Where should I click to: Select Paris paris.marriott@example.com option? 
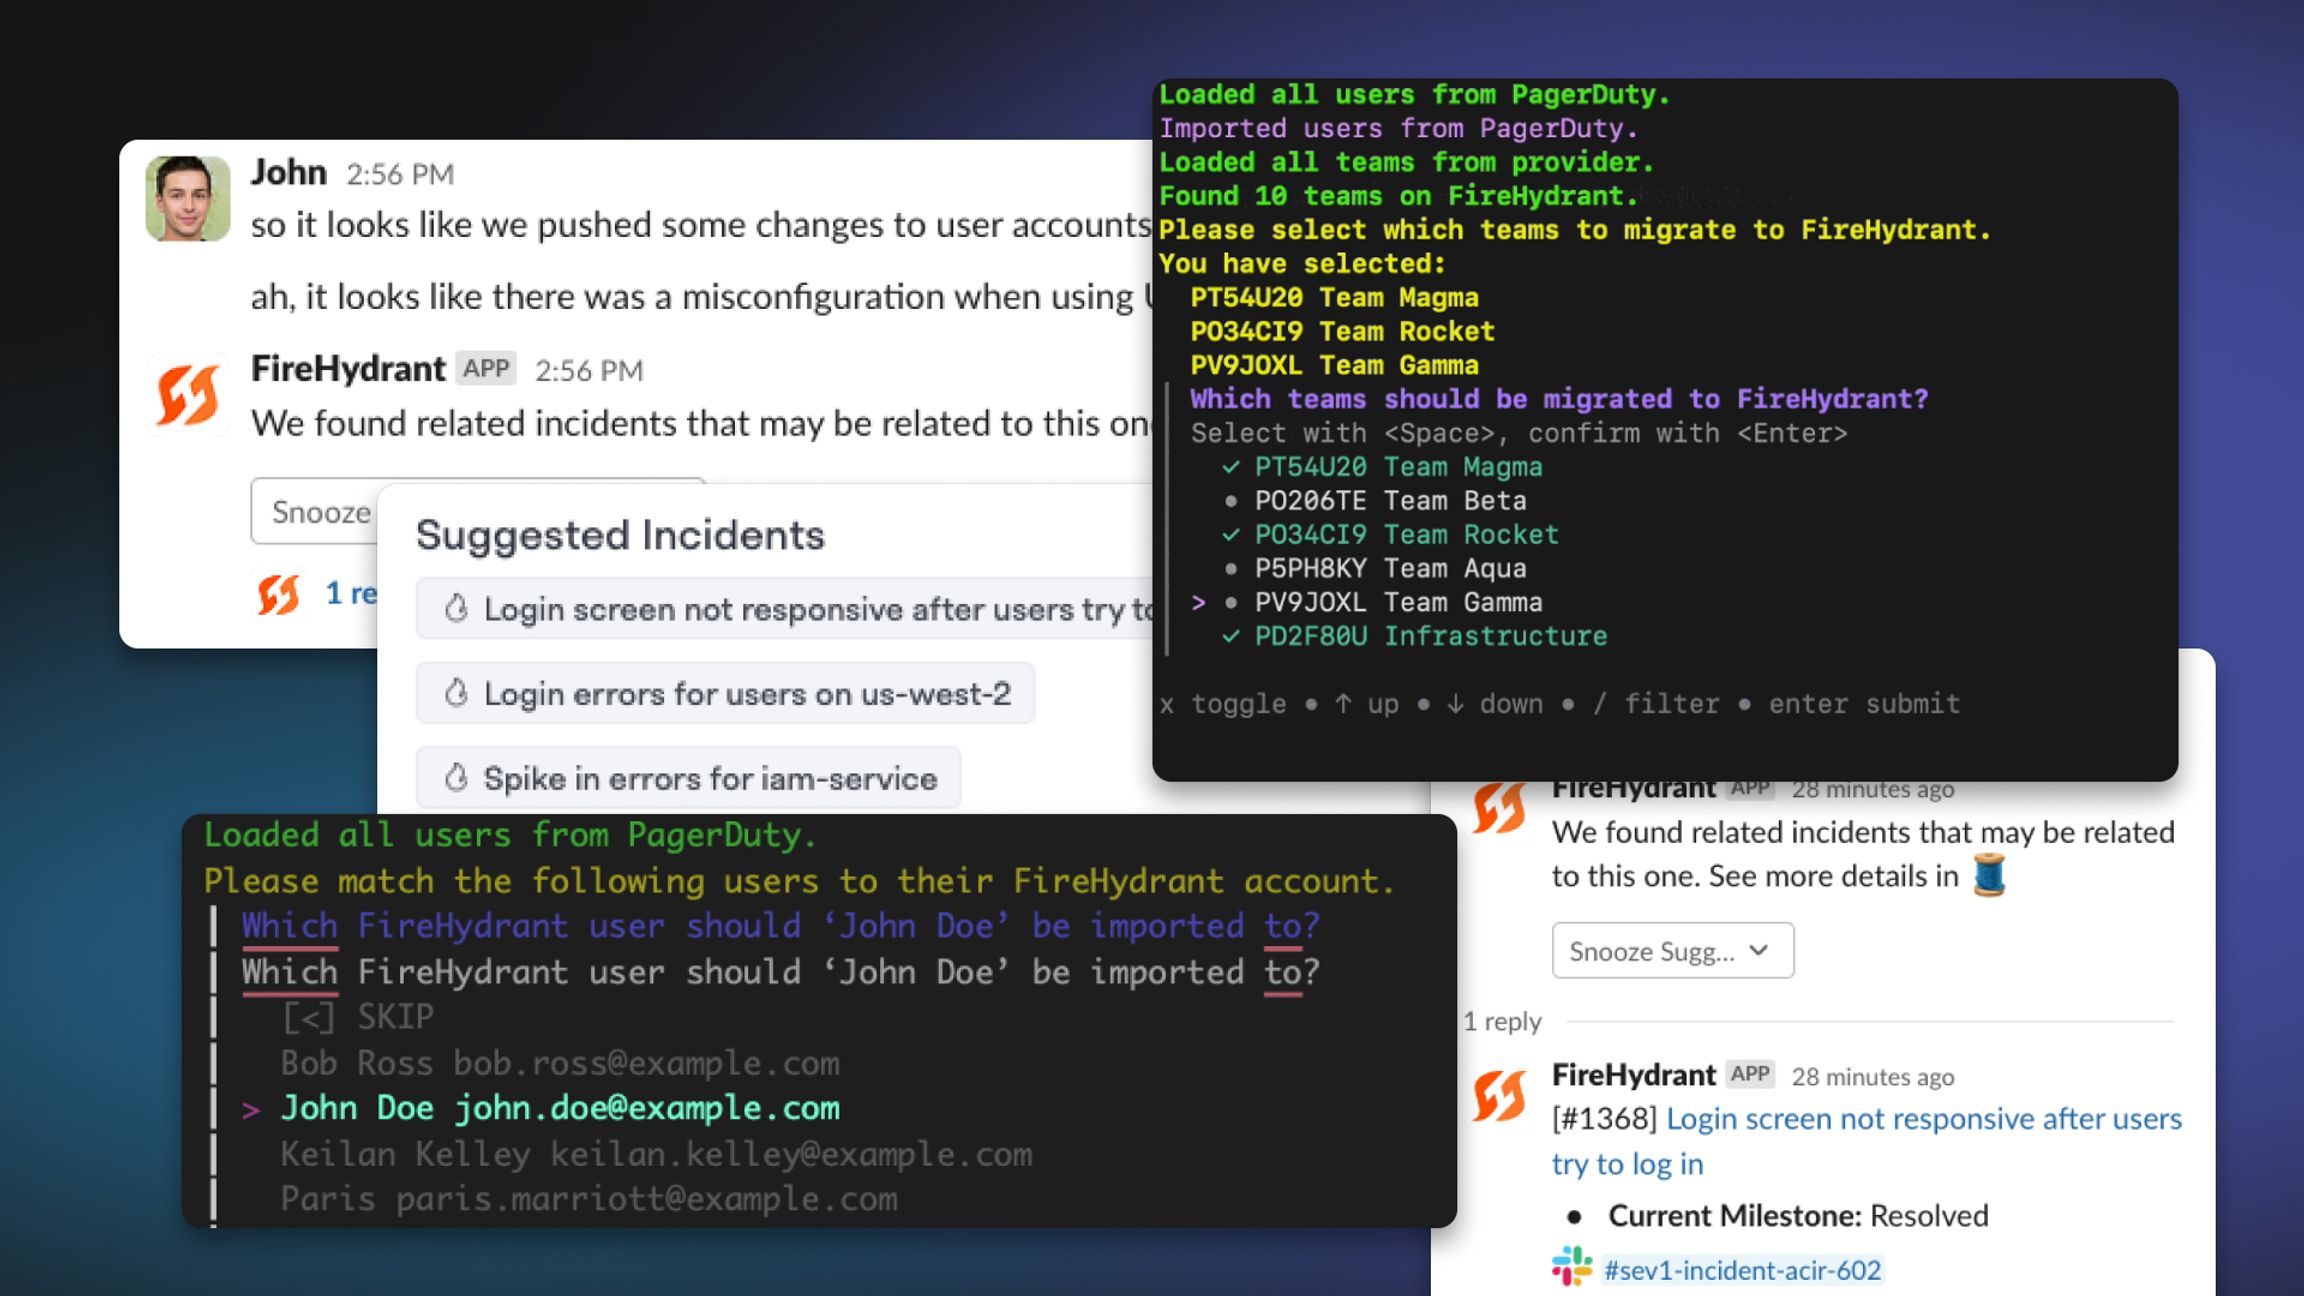589,1199
